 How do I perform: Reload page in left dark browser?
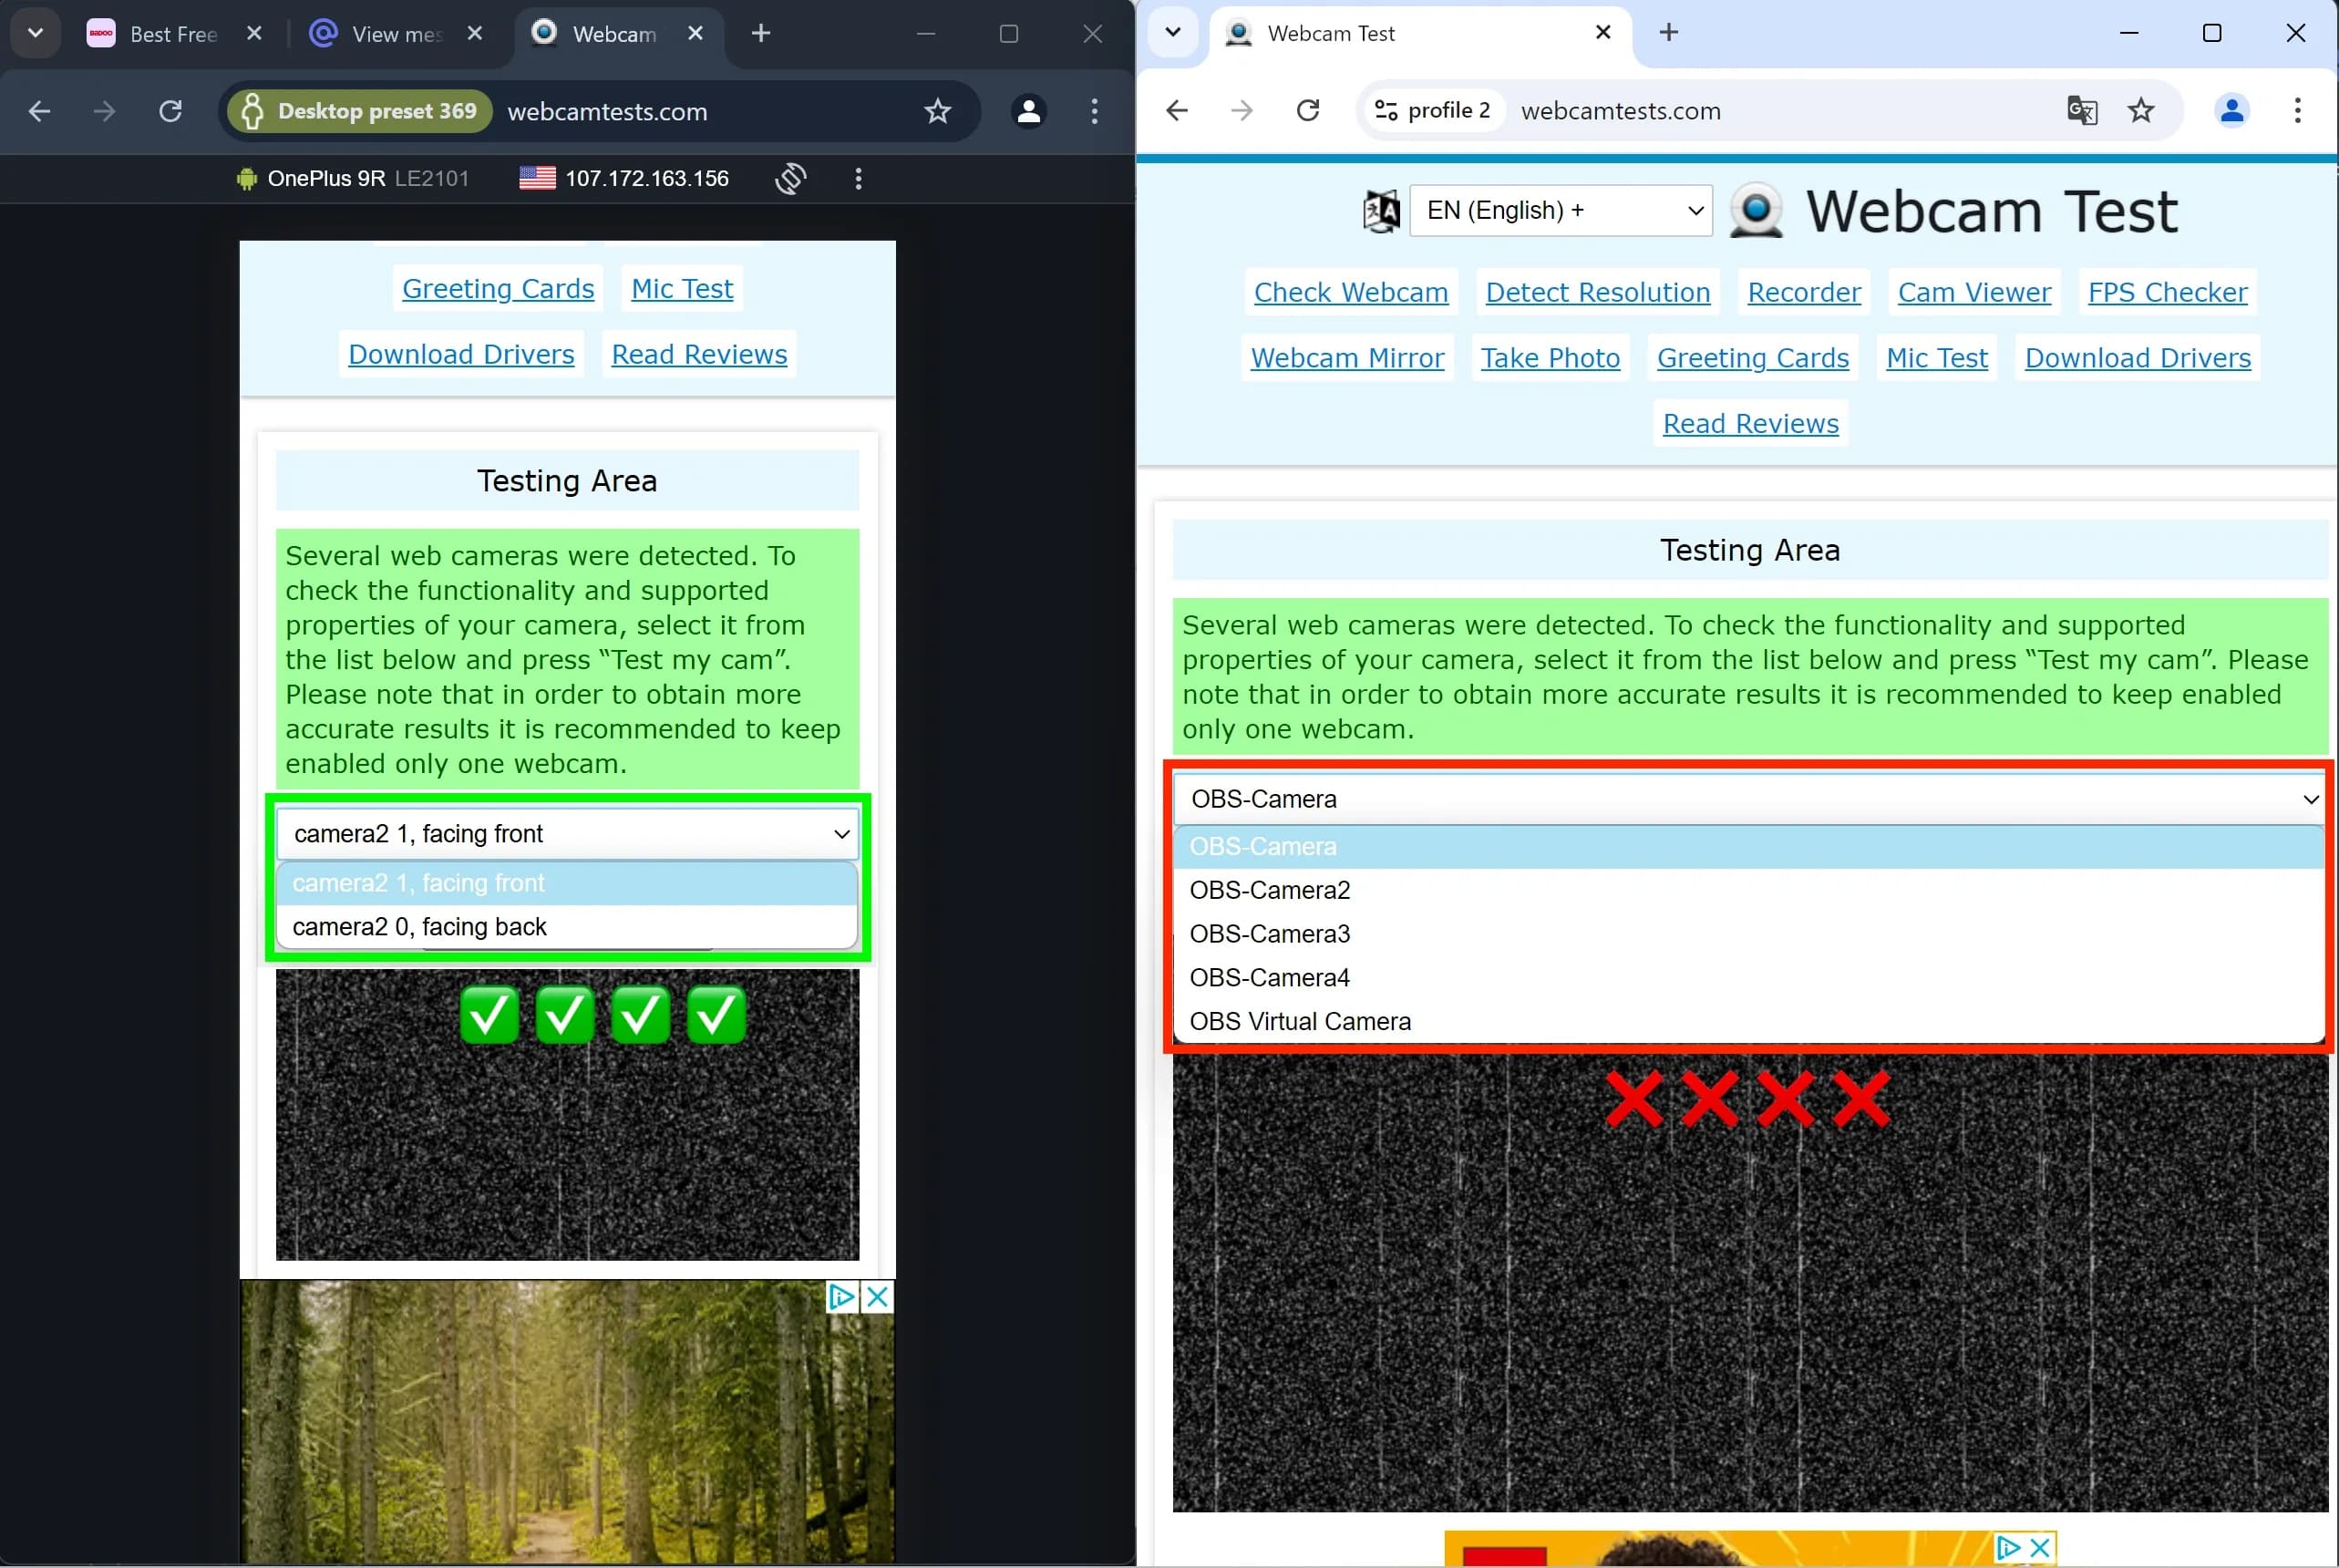point(171,111)
